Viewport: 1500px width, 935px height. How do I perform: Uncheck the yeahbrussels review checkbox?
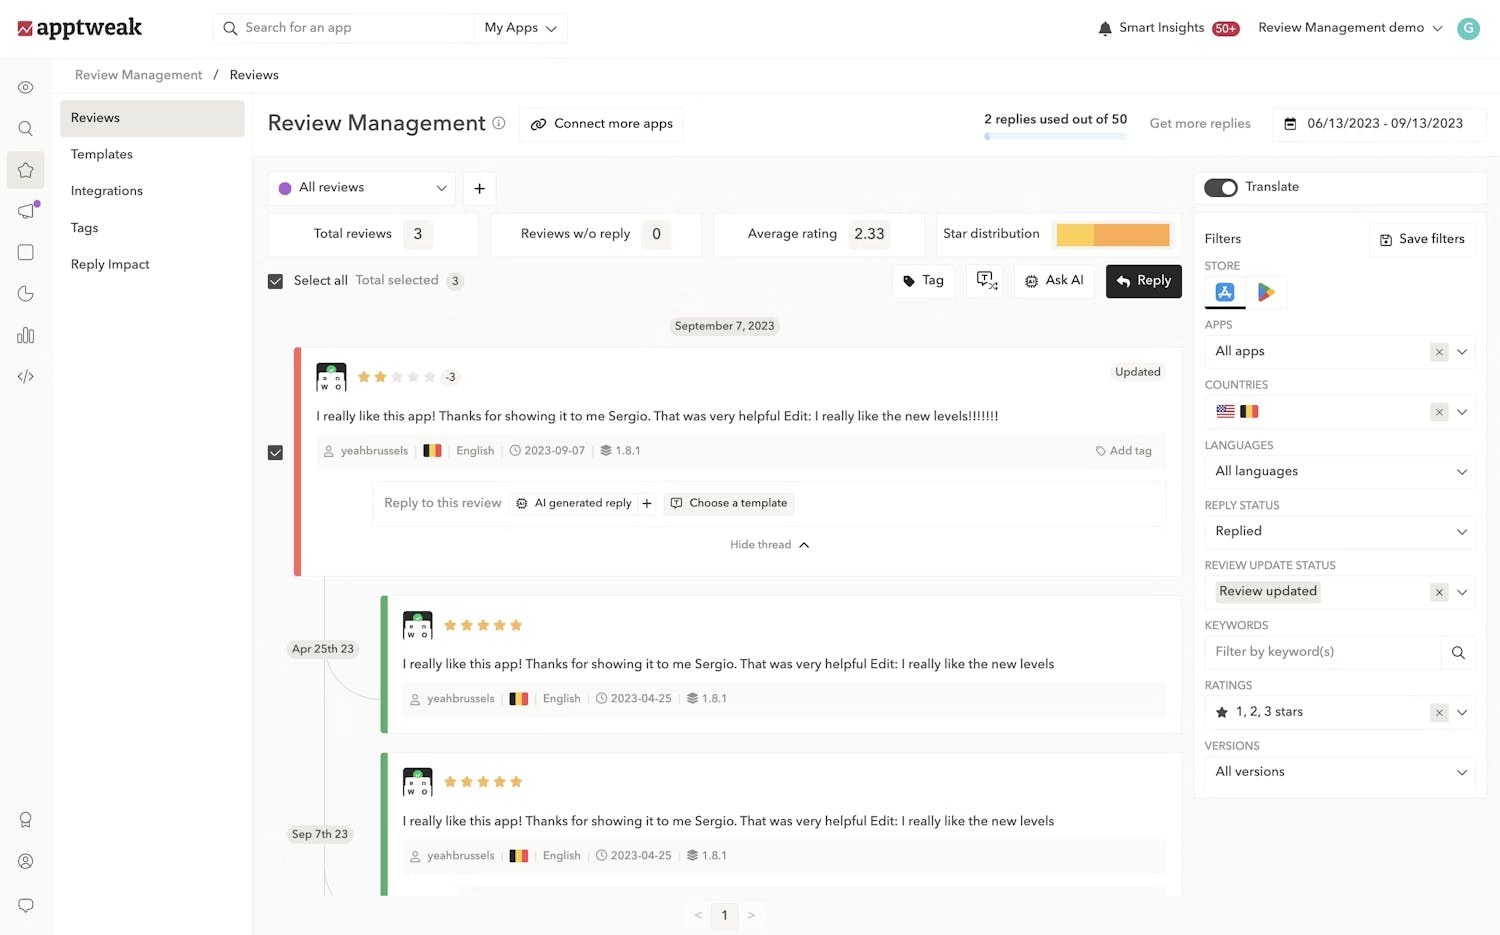pyautogui.click(x=276, y=453)
